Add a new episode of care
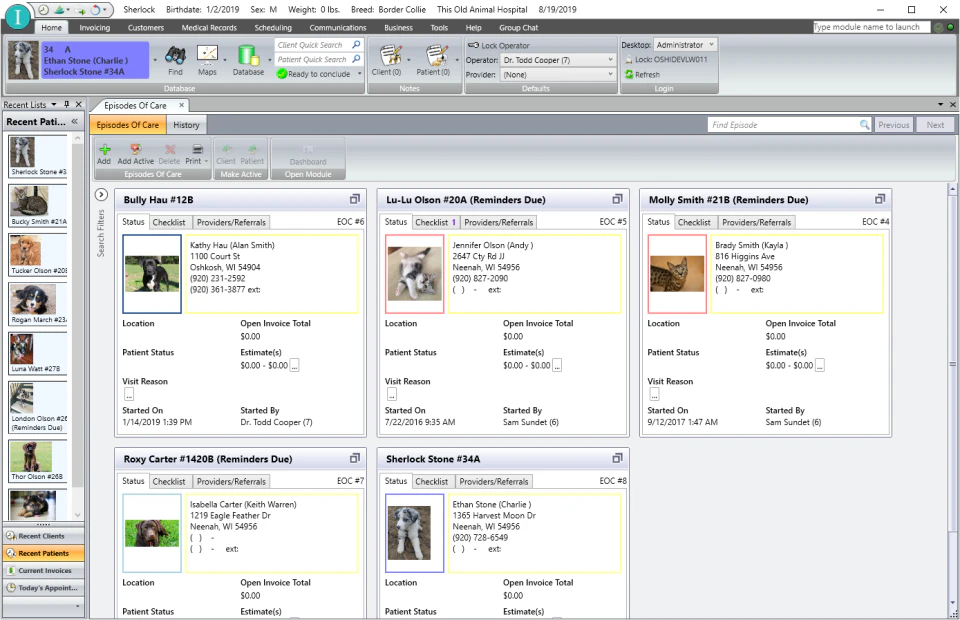Image resolution: width=960 pixels, height=620 pixels. 104,152
